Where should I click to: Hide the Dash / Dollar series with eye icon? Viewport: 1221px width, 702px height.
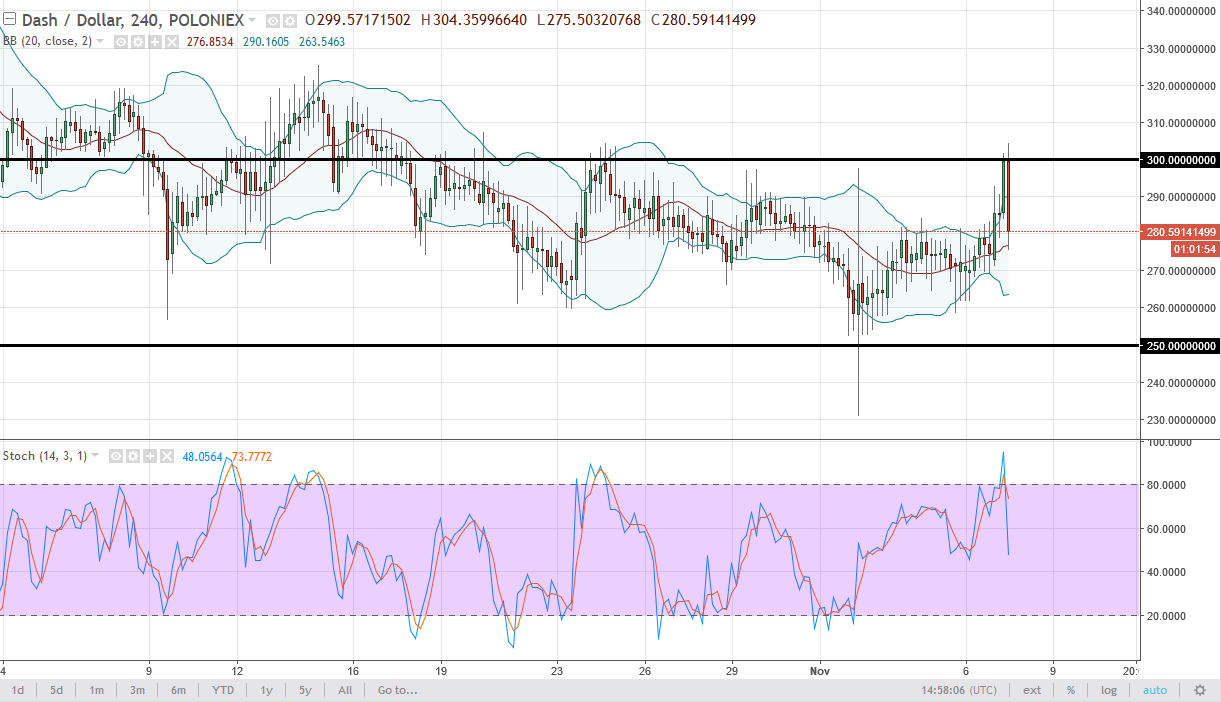click(273, 20)
